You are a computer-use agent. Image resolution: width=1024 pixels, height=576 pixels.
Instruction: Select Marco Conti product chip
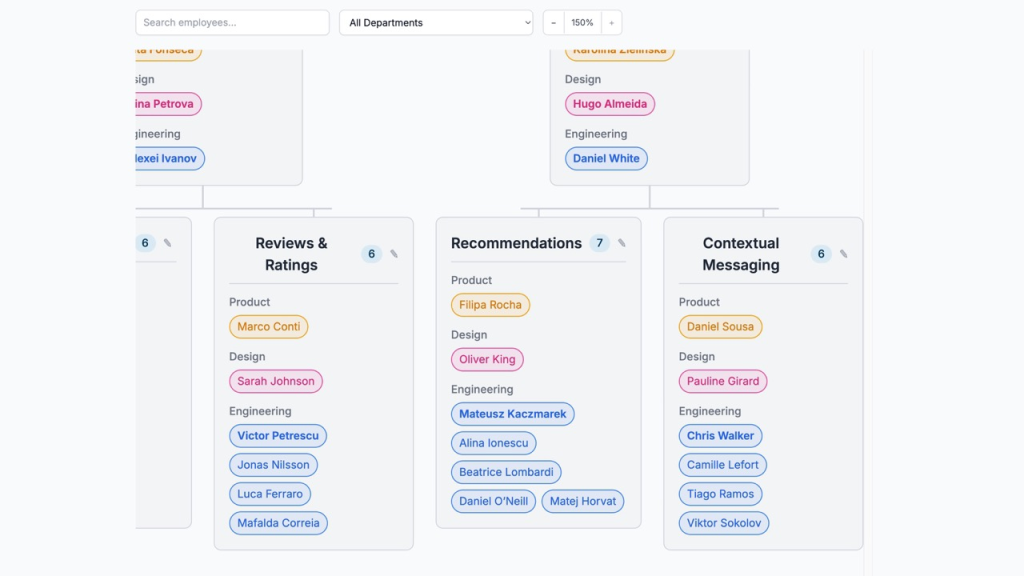point(268,327)
